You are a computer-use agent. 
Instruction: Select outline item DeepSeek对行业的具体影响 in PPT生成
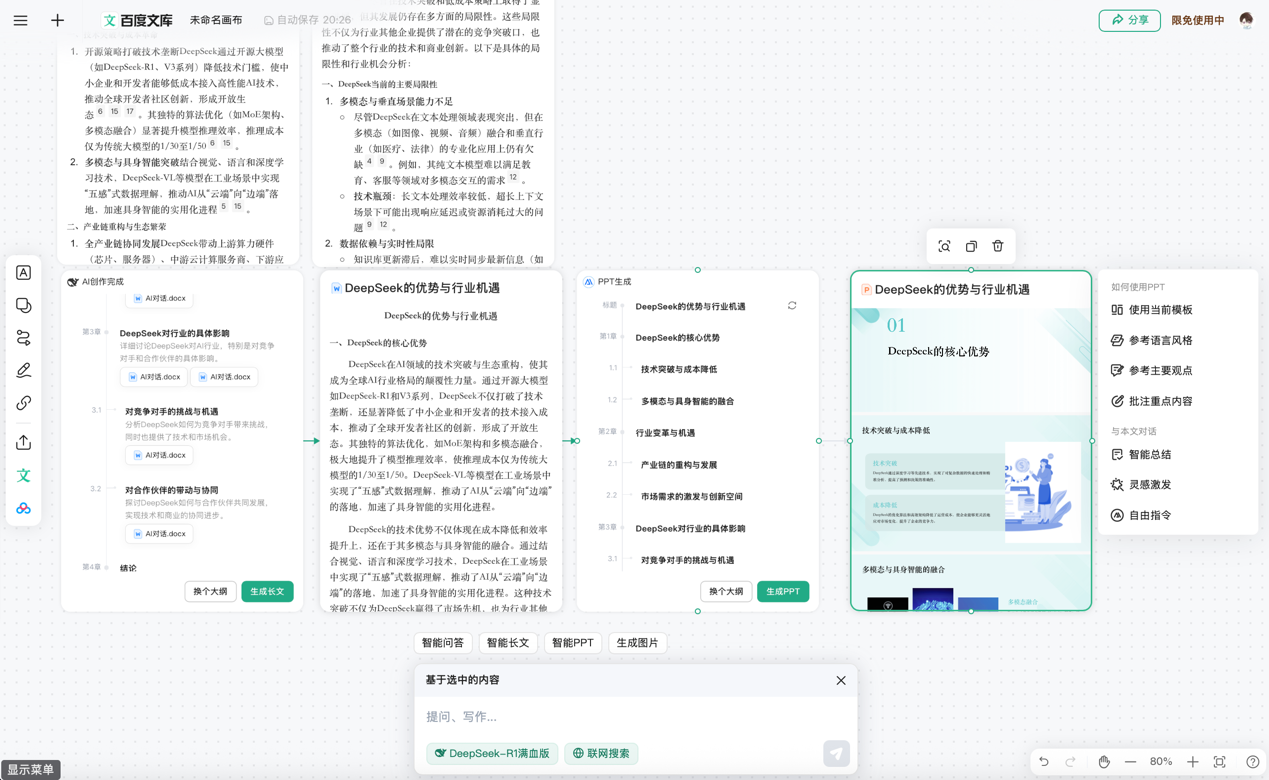(690, 528)
